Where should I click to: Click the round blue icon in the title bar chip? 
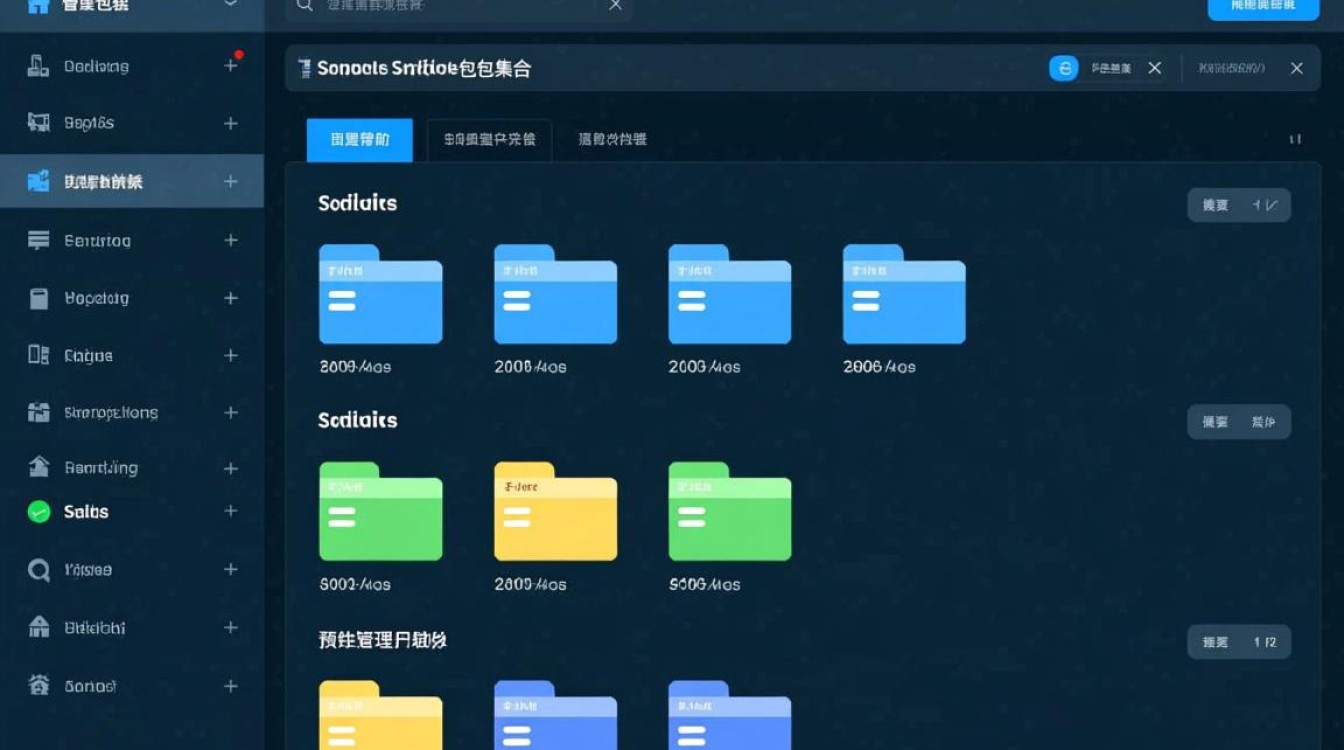coord(1064,68)
